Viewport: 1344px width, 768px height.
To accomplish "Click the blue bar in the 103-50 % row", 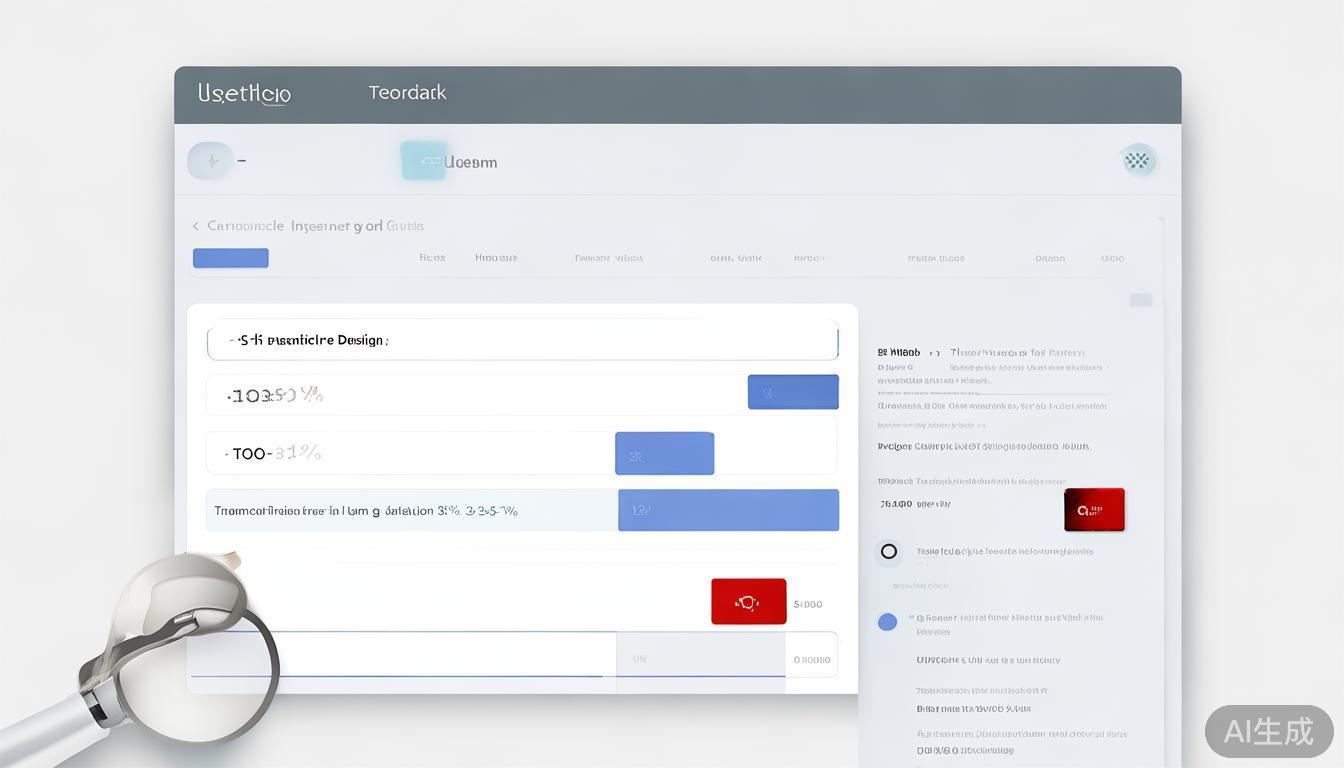I will click(x=793, y=392).
